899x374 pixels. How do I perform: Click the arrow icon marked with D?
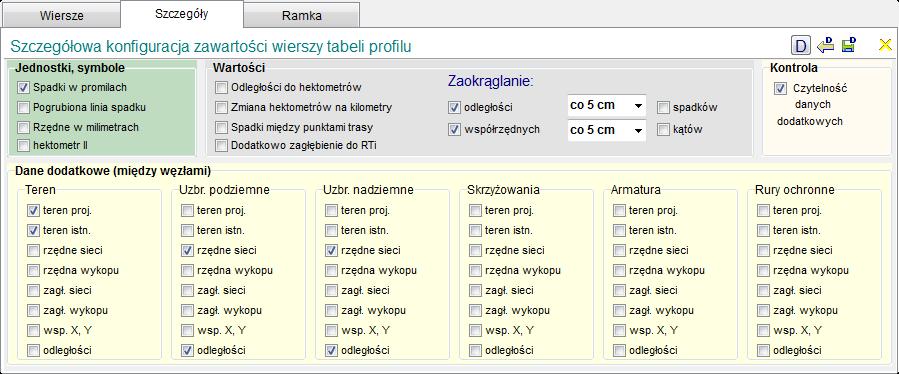pyautogui.click(x=825, y=45)
